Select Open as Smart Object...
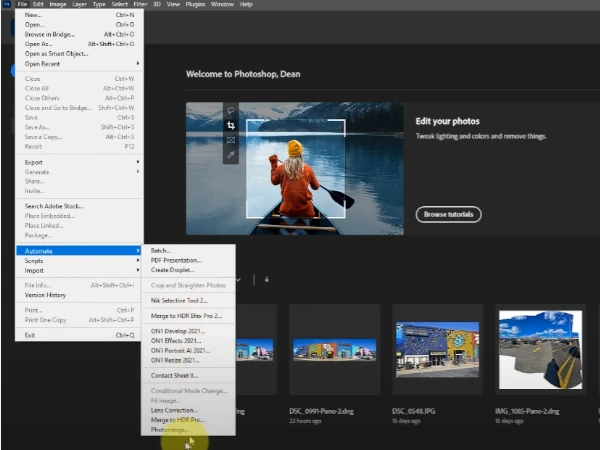 (79, 54)
